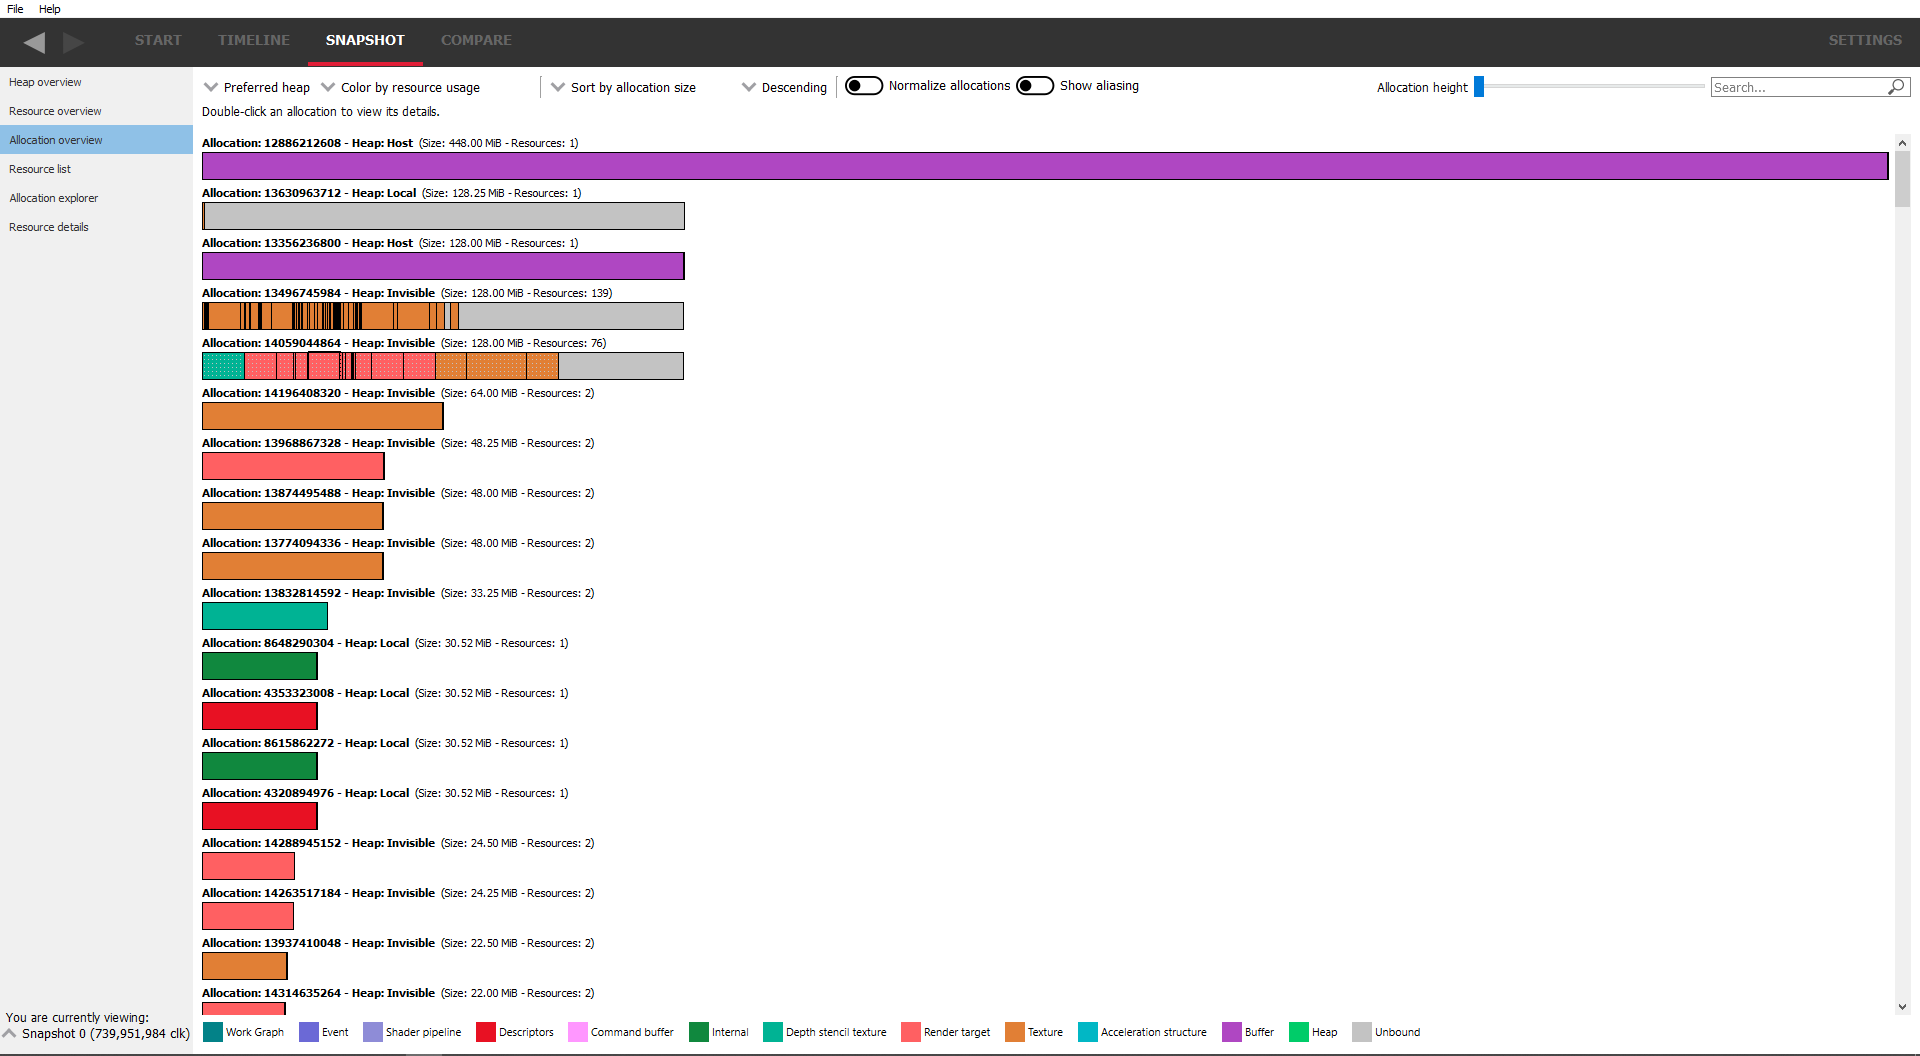Click the Descriptors legend color box
Viewport: 1920px width, 1056px height.
click(x=486, y=1032)
